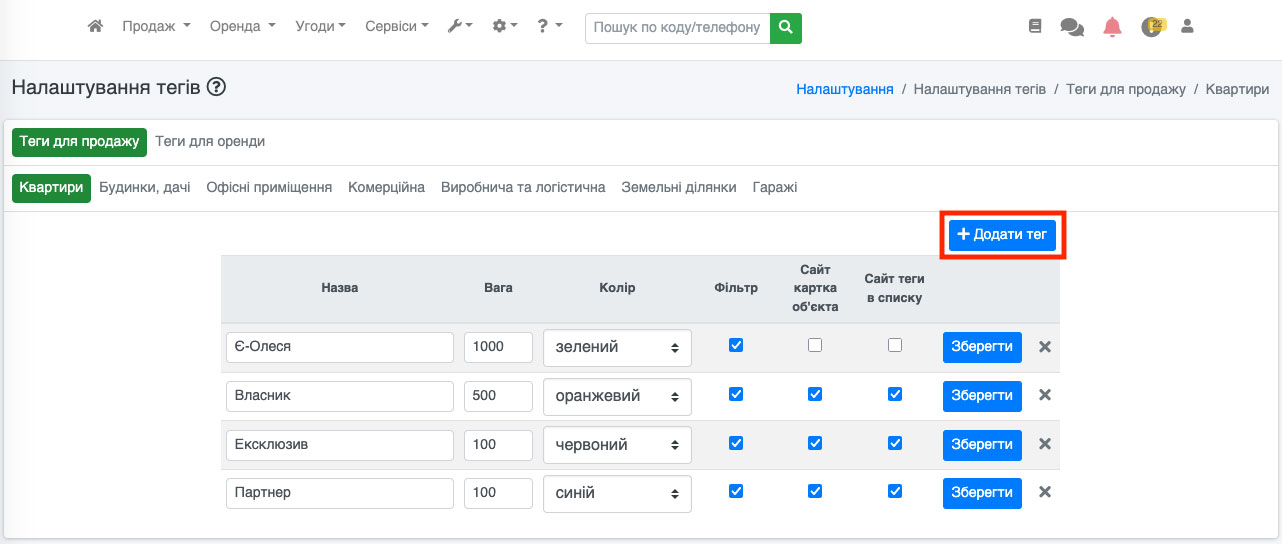Click the help icon beside Налаштування тегів
Viewport: 1282px width, 544px height.
pyautogui.click(x=216, y=88)
